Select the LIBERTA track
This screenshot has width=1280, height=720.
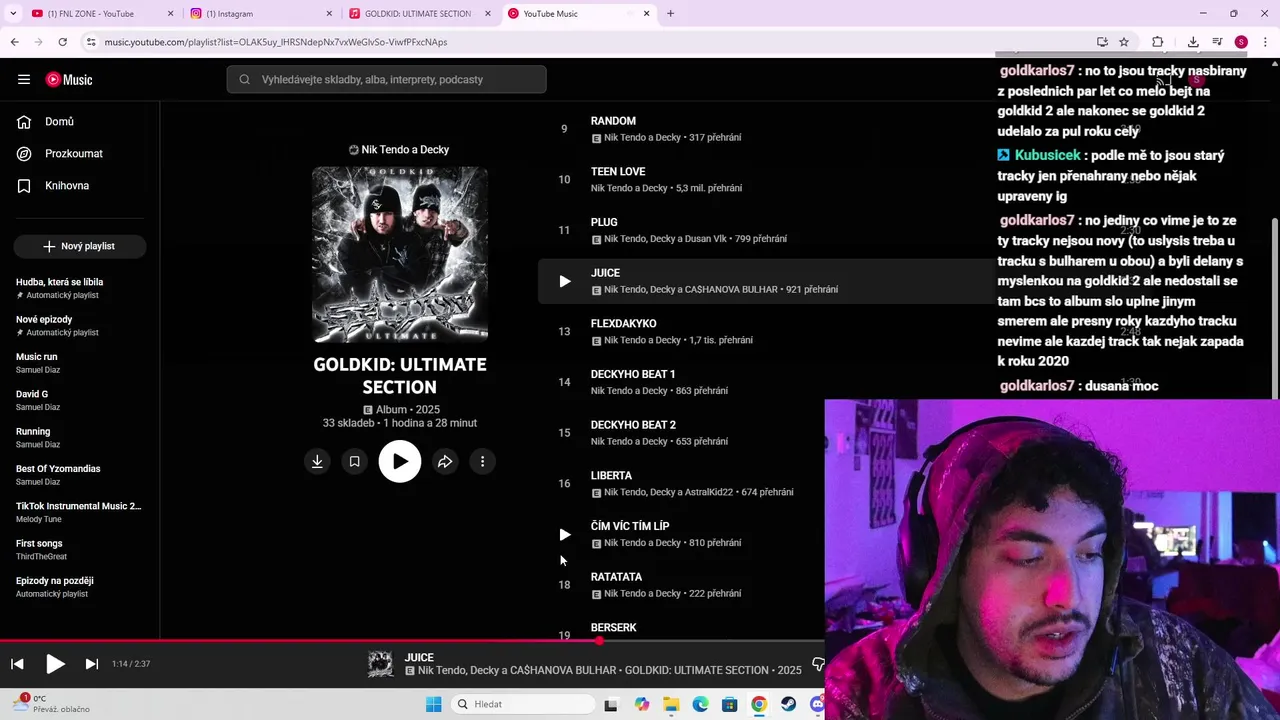[x=611, y=475]
